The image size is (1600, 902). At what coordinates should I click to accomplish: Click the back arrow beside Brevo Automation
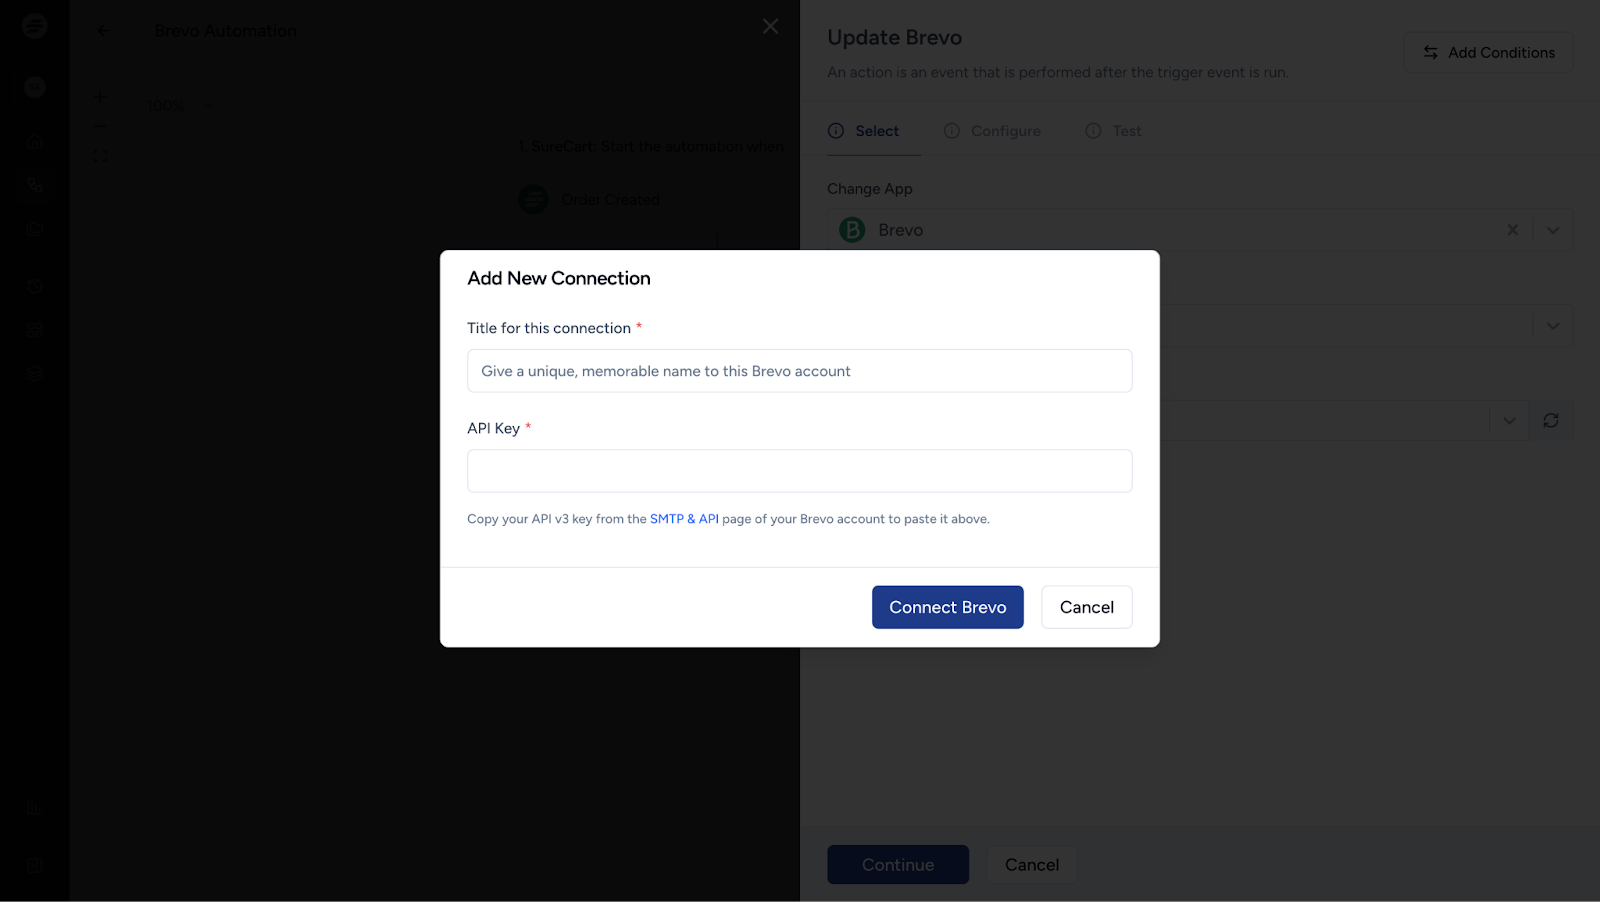[x=104, y=31]
